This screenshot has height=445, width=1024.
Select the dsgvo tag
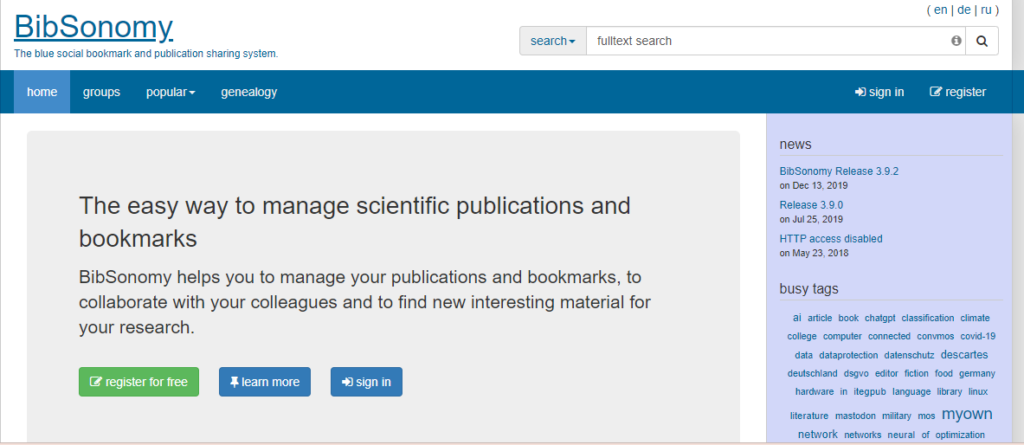[x=856, y=374]
